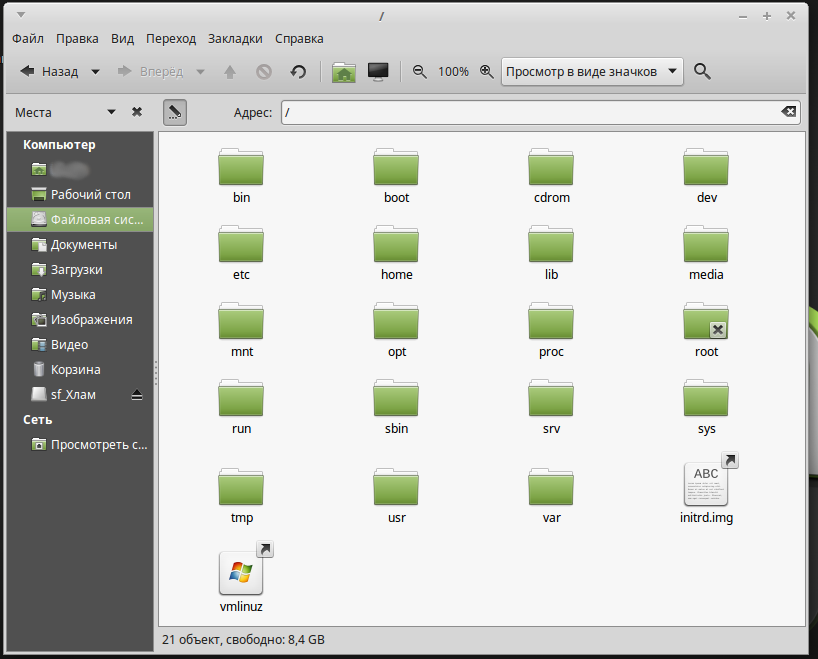Screen dimensions: 818x659
Task: Reset zoom via the 100% label
Action: 453,71
